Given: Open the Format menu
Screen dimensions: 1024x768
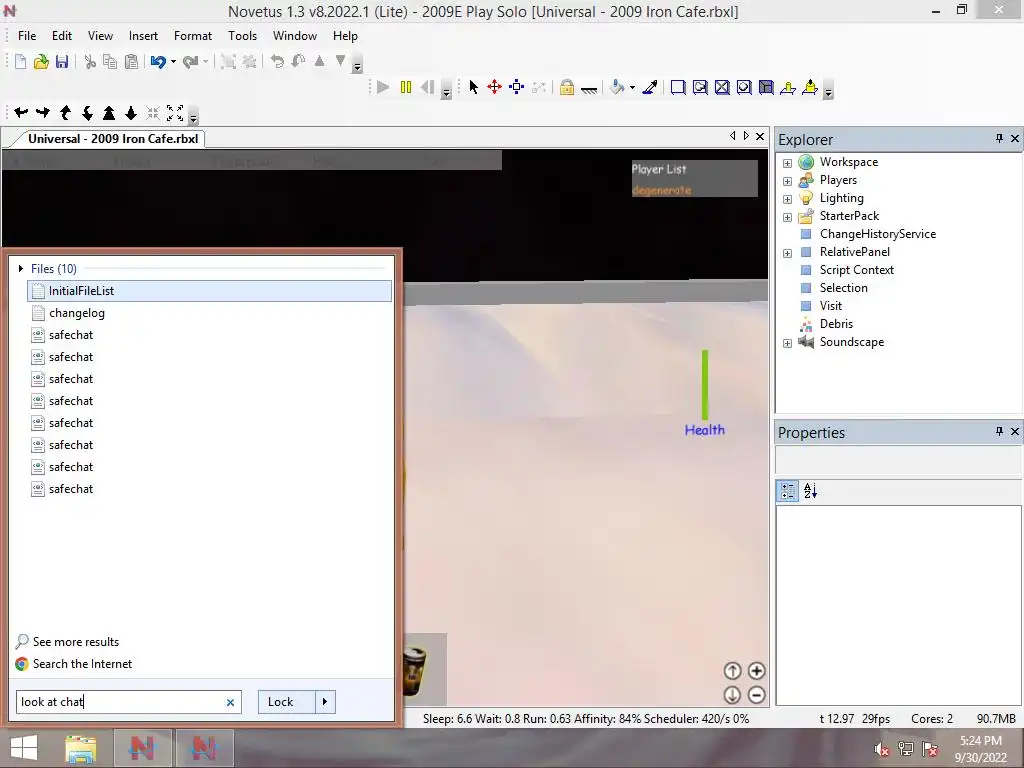Looking at the screenshot, I should click(193, 36).
